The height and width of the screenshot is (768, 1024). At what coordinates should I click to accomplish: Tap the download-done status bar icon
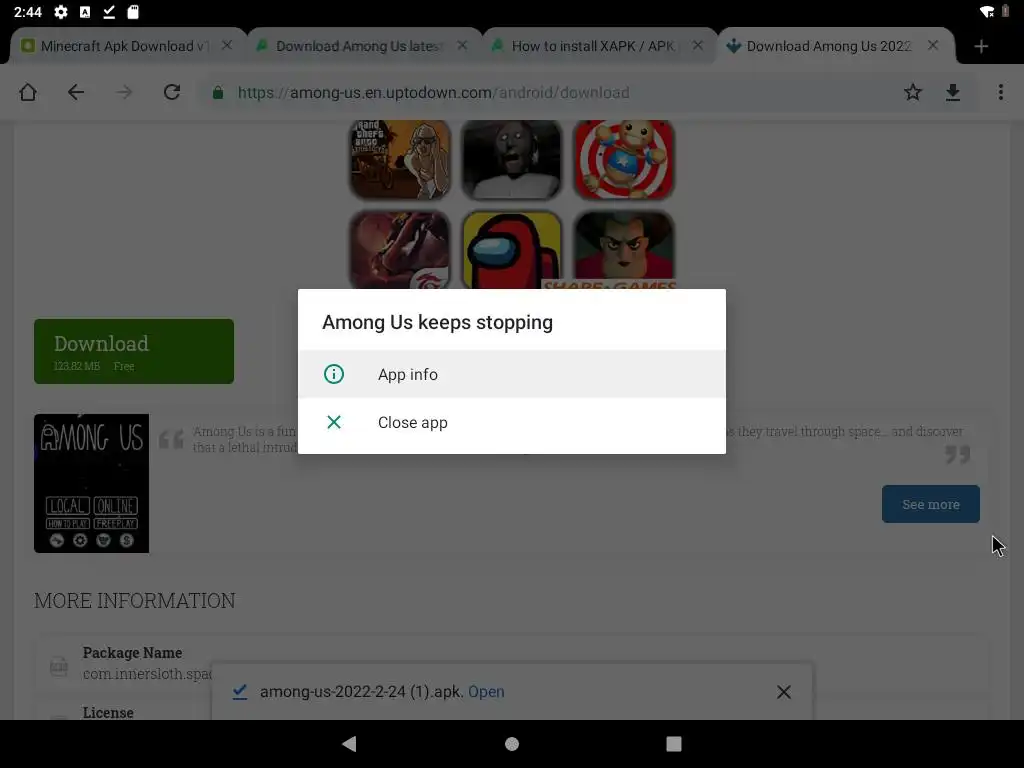(x=109, y=12)
